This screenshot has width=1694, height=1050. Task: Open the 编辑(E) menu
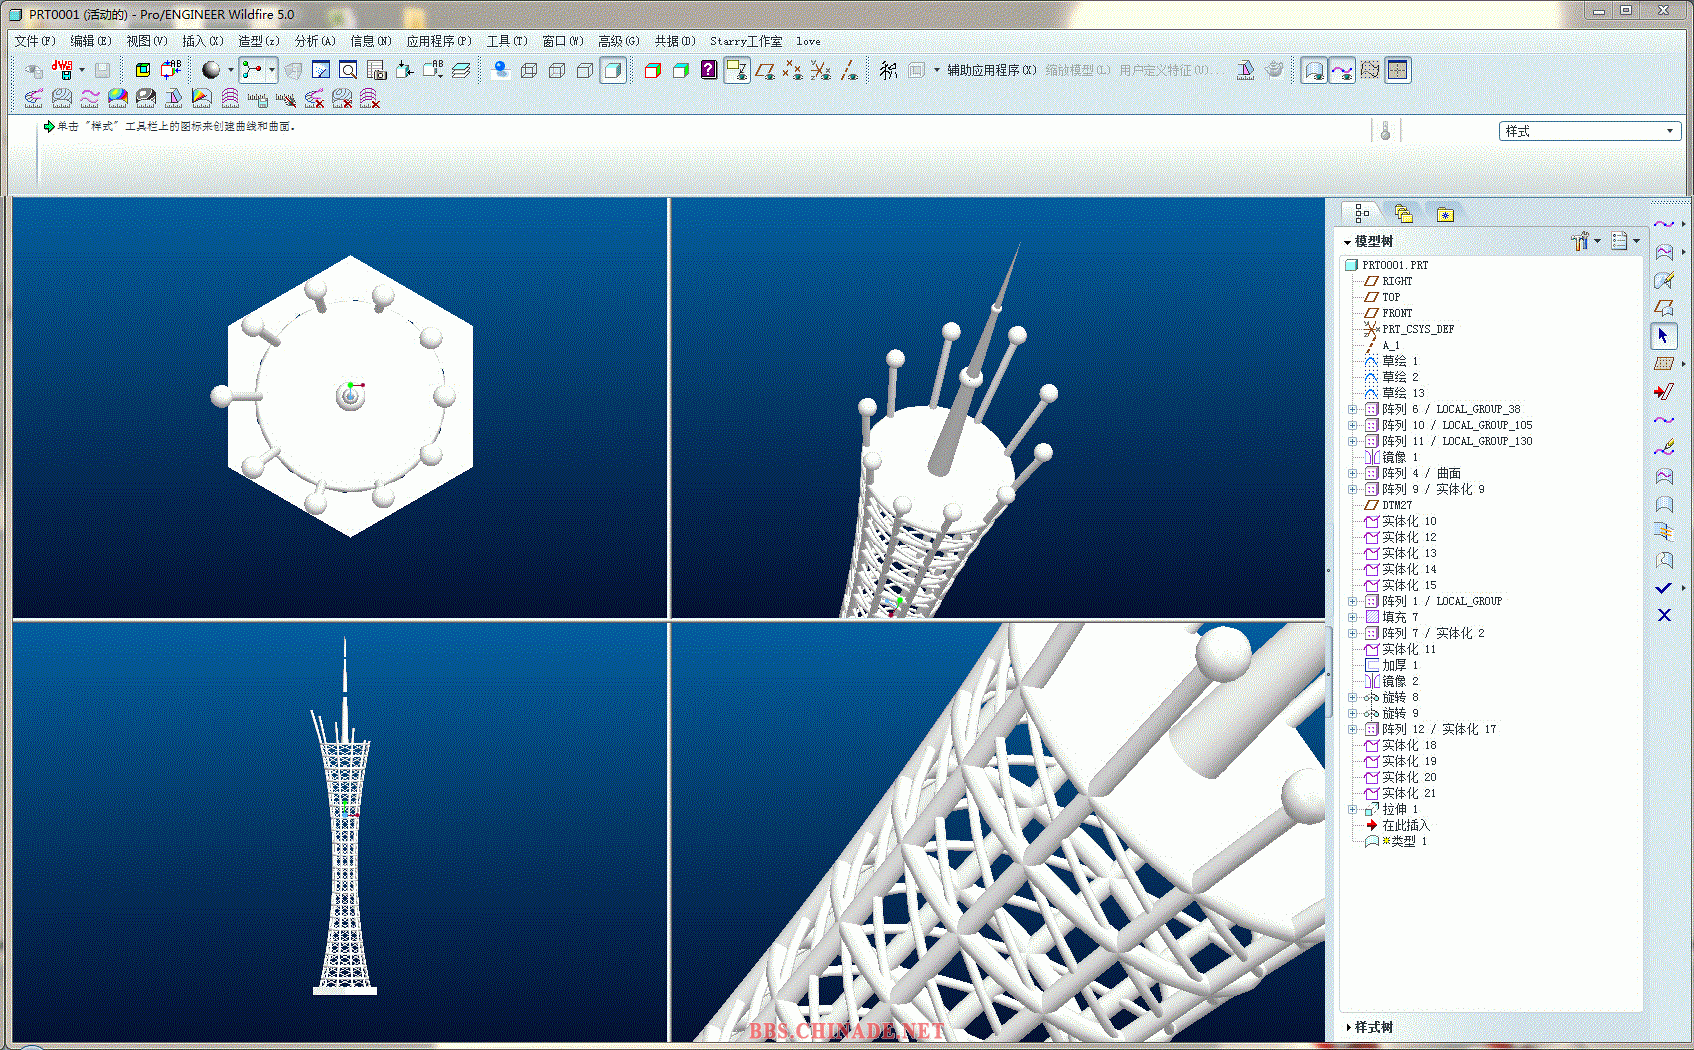tap(91, 41)
